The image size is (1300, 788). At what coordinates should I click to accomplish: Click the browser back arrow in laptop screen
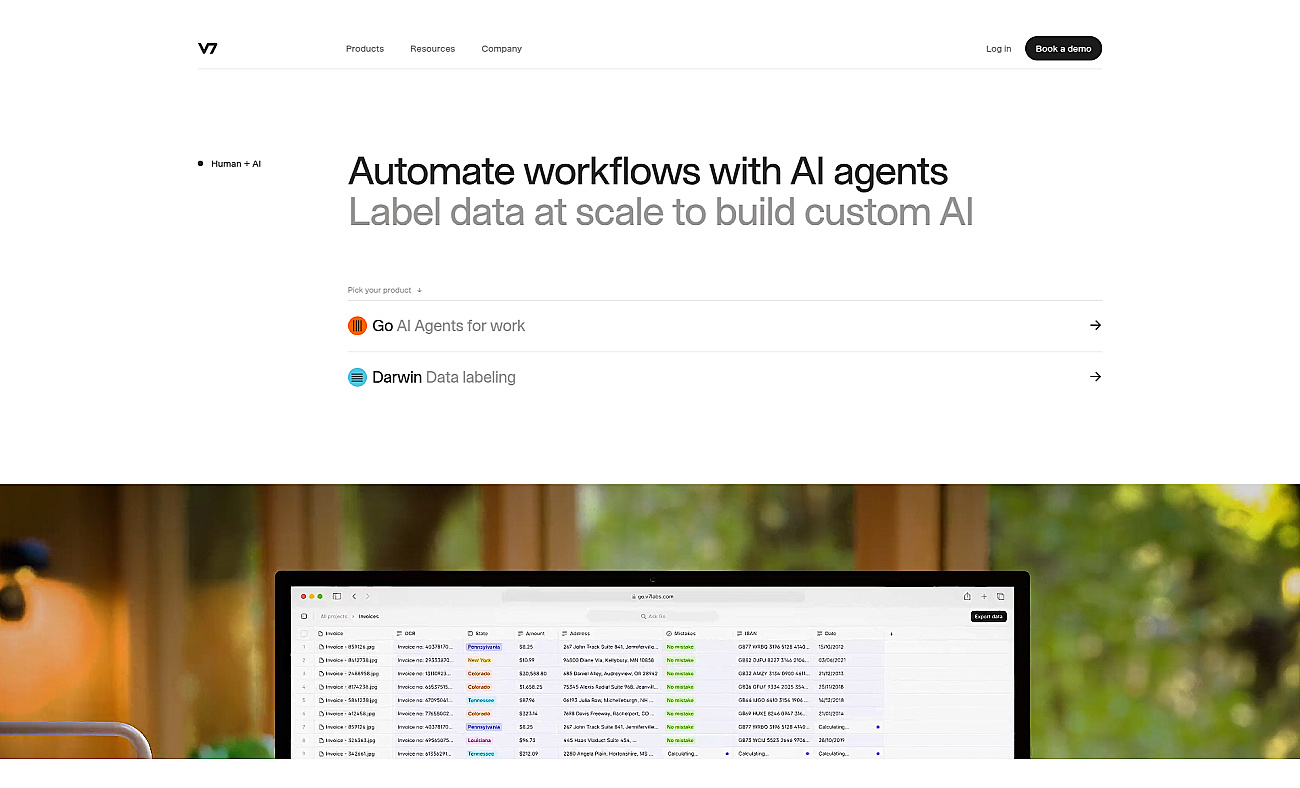(354, 596)
